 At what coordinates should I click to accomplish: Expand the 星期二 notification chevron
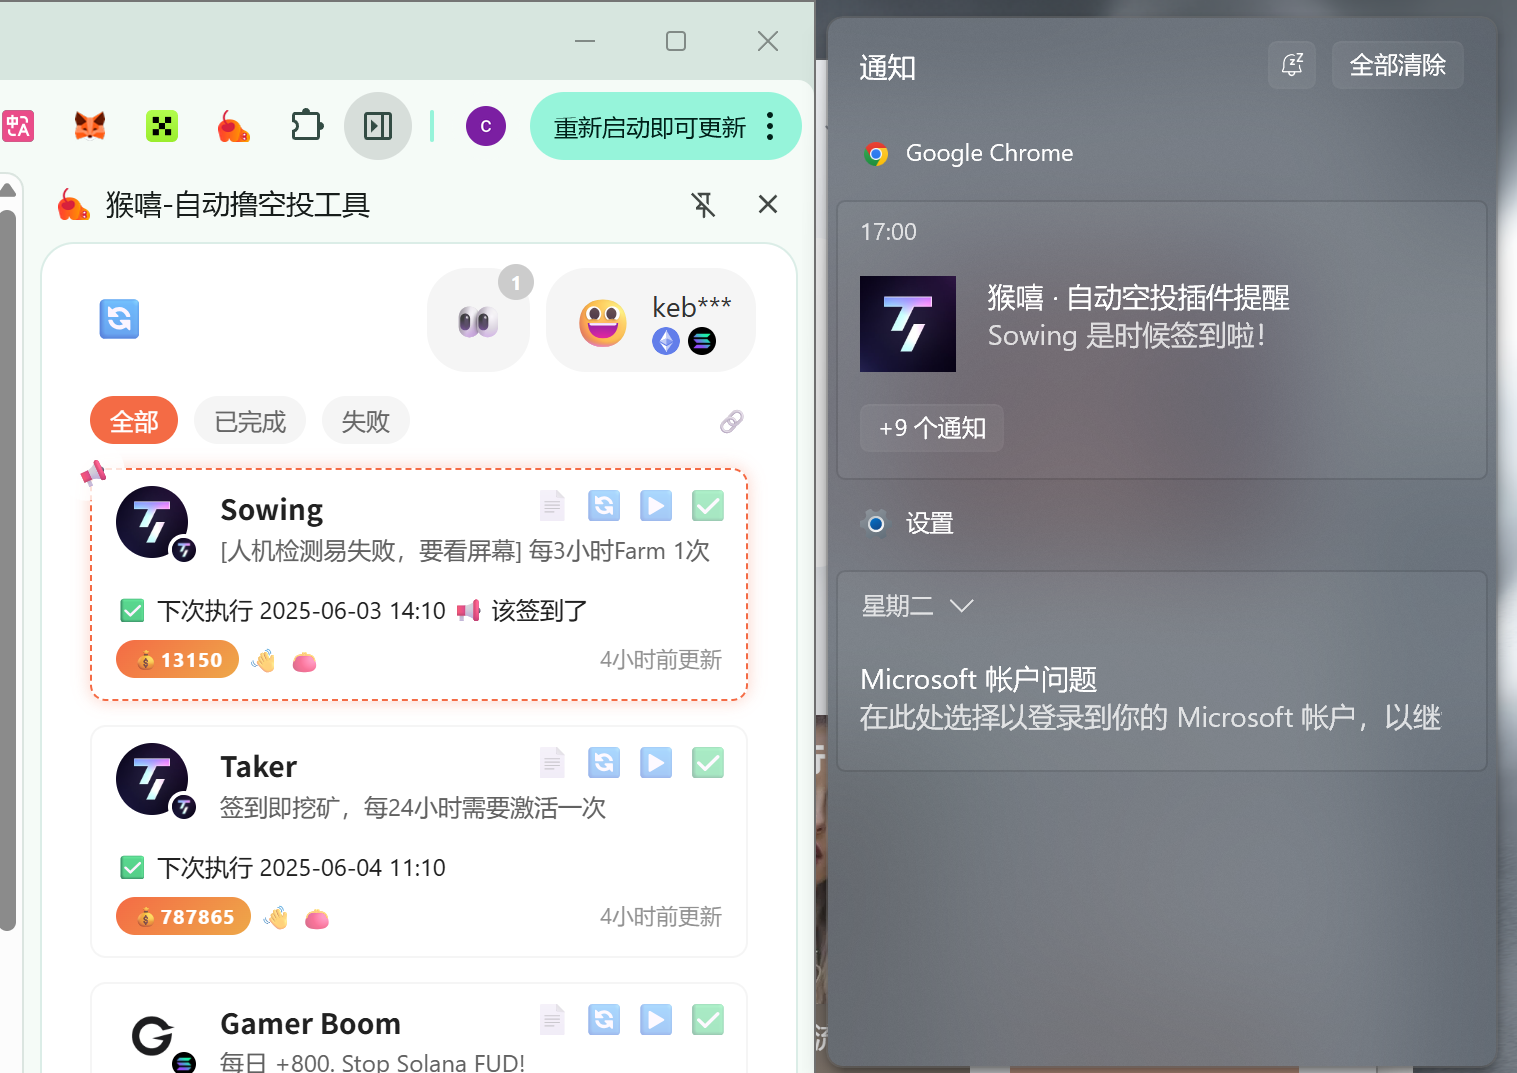point(961,606)
